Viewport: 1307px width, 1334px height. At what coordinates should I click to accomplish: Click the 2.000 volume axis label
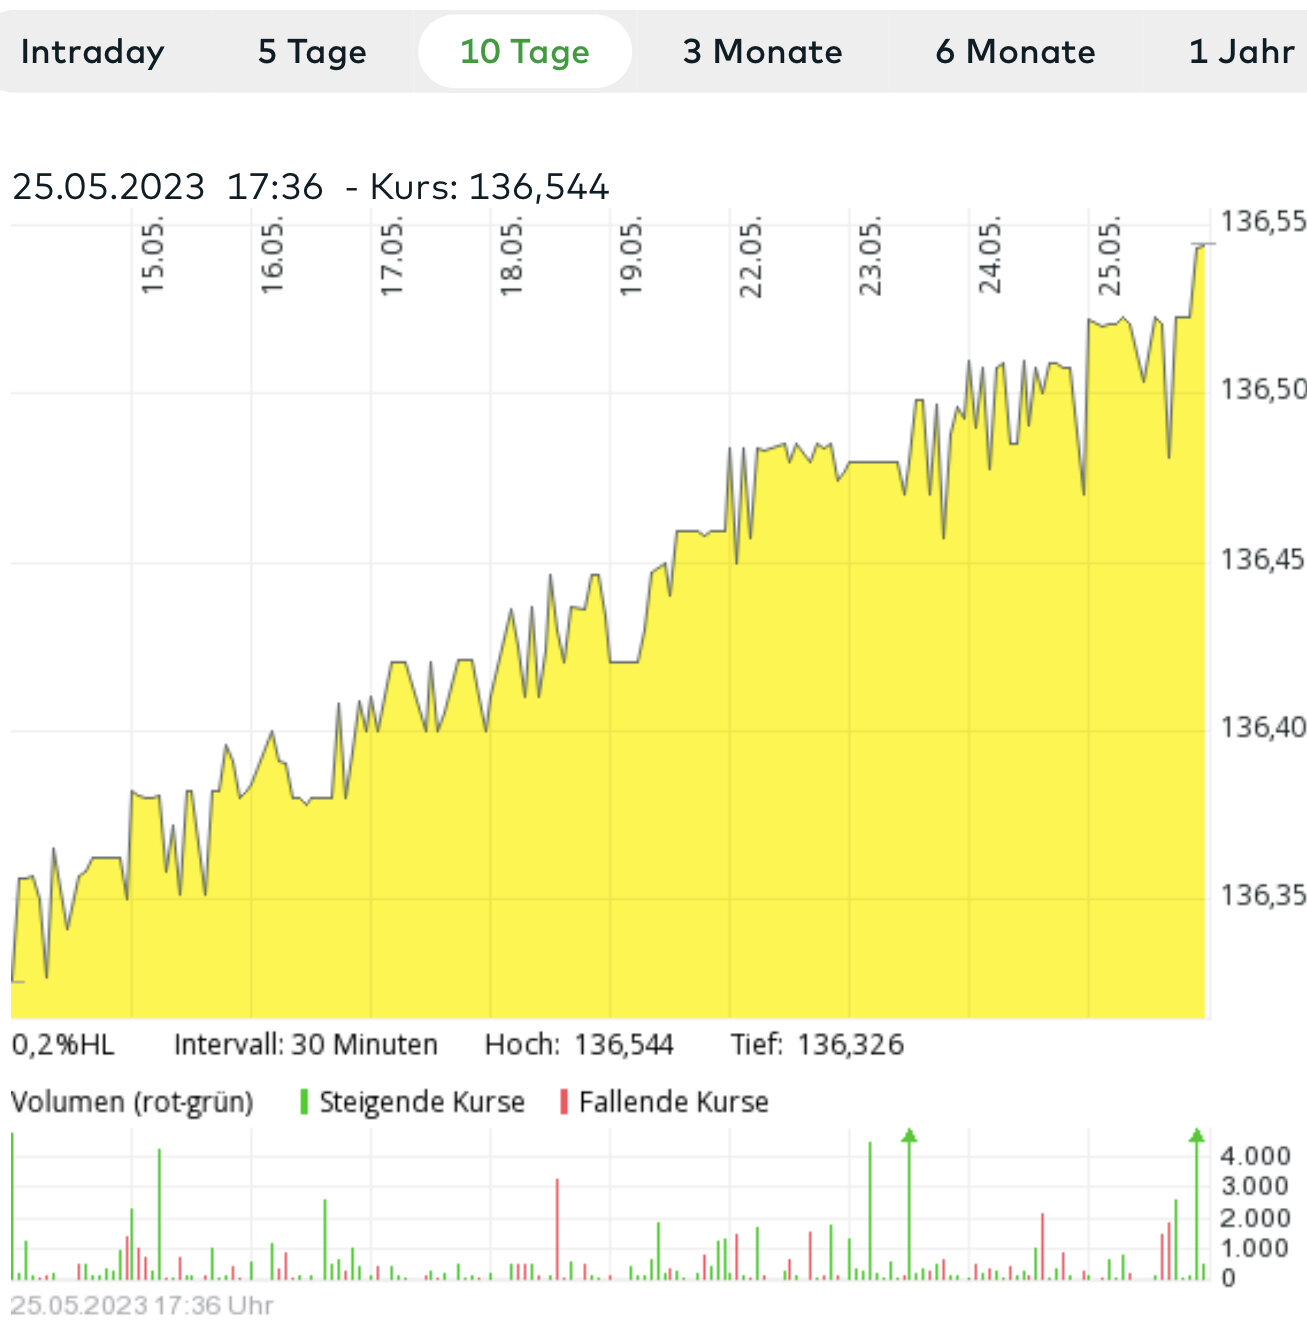coord(1255,1218)
